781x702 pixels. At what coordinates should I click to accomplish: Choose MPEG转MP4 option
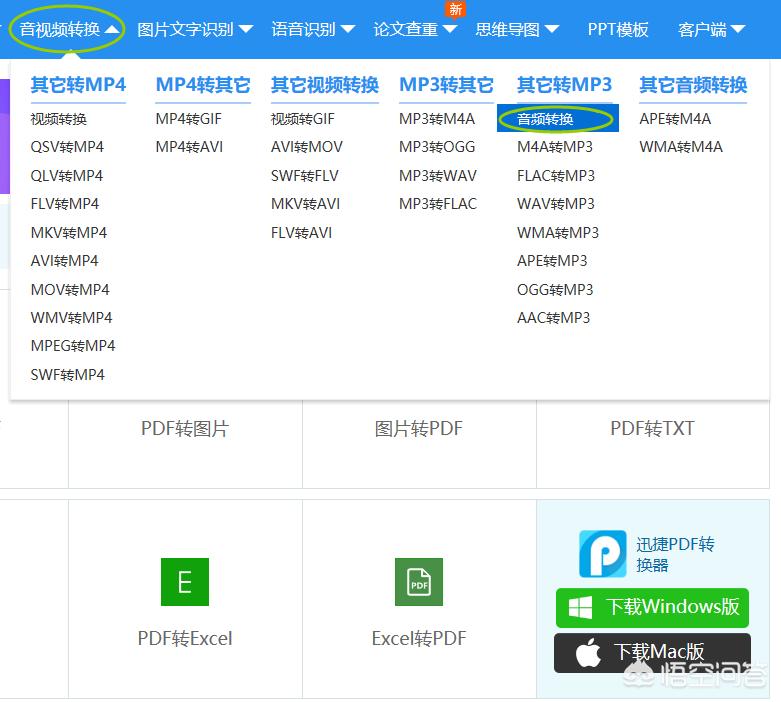73,345
